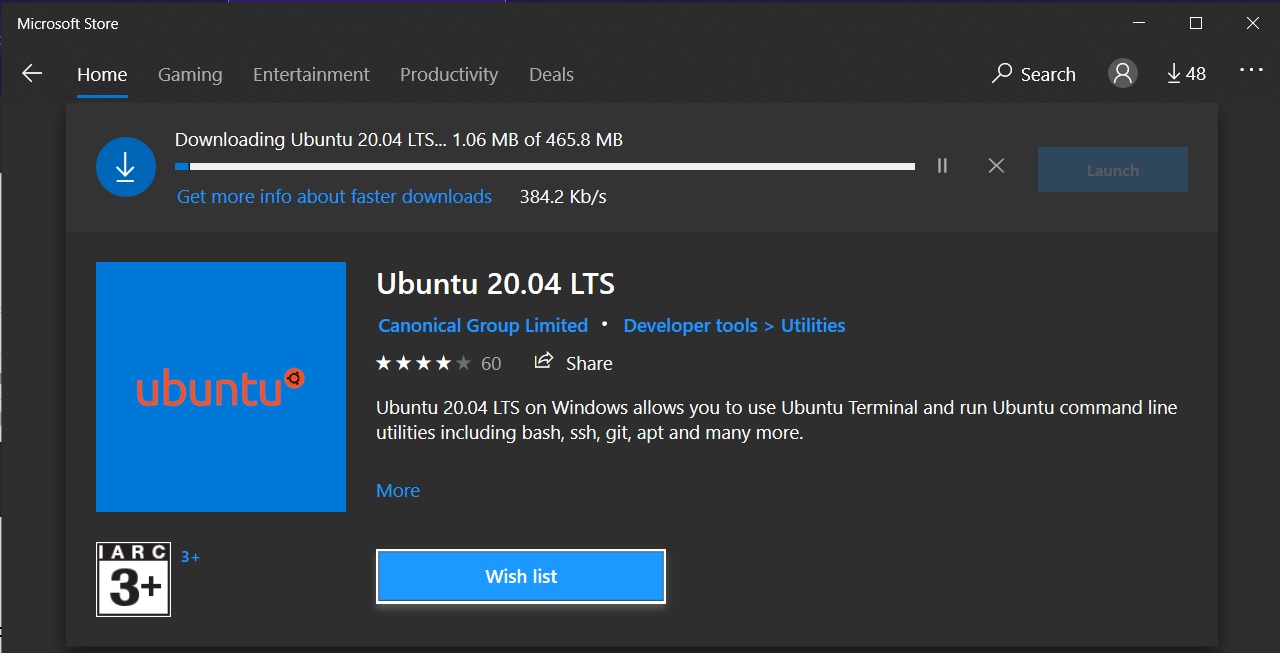Switch to the Gaming tab

tap(190, 75)
